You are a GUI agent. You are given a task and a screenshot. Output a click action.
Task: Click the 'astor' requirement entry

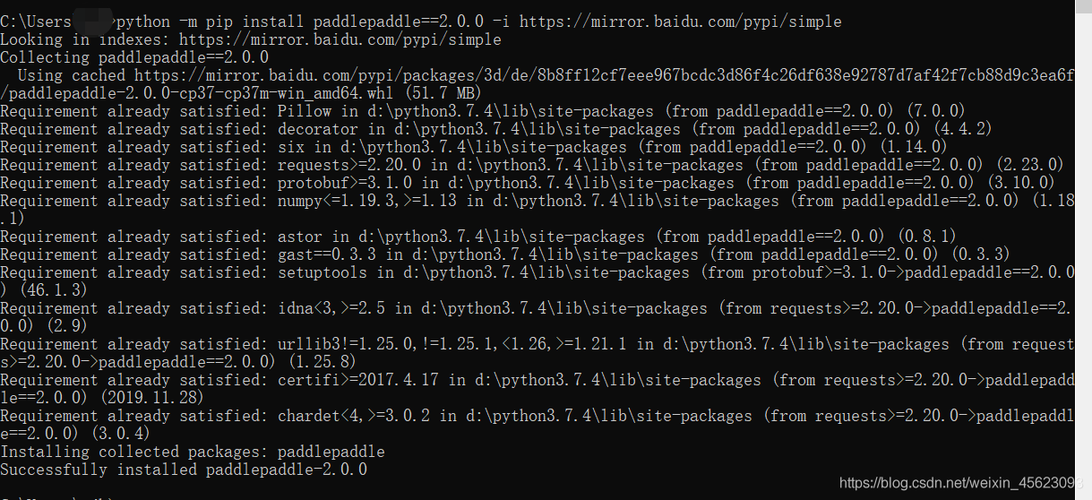click(299, 237)
